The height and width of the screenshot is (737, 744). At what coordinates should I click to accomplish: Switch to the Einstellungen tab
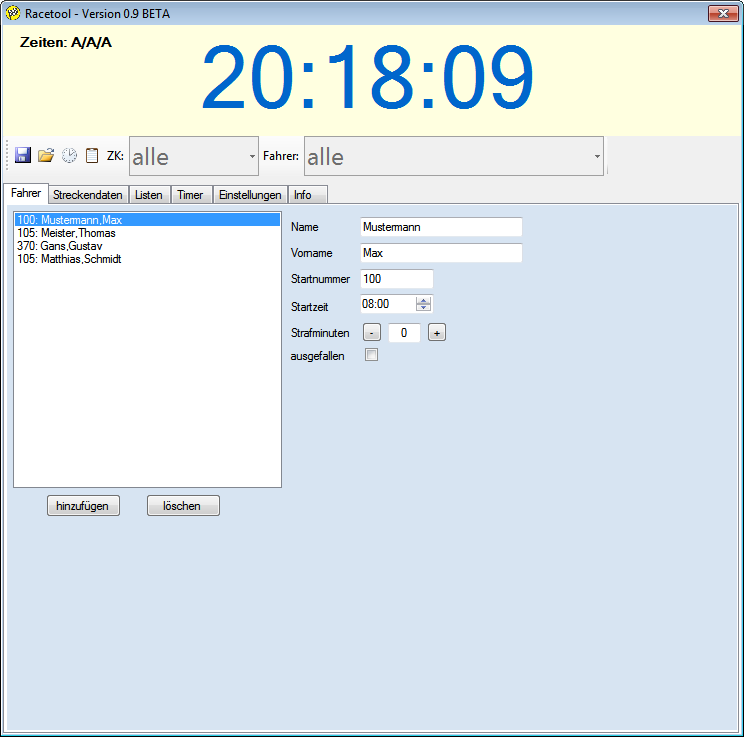click(x=250, y=195)
